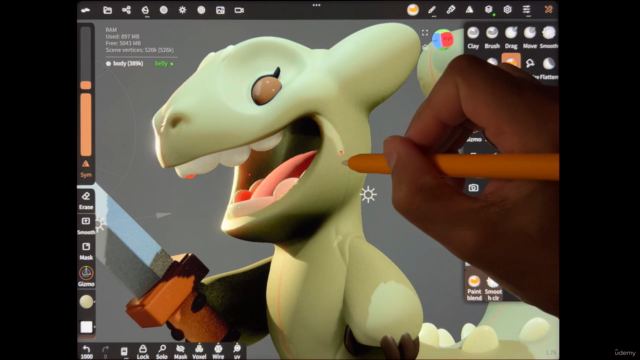Open the Lighting sun menu in toolbar

tap(182, 10)
